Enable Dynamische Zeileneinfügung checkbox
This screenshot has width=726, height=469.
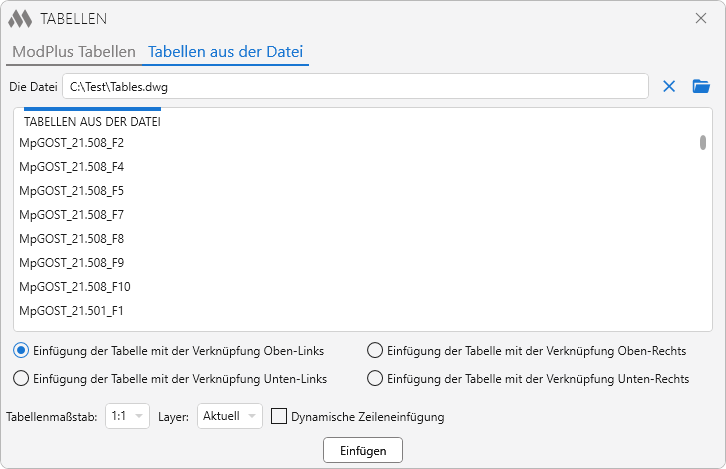(x=280, y=416)
